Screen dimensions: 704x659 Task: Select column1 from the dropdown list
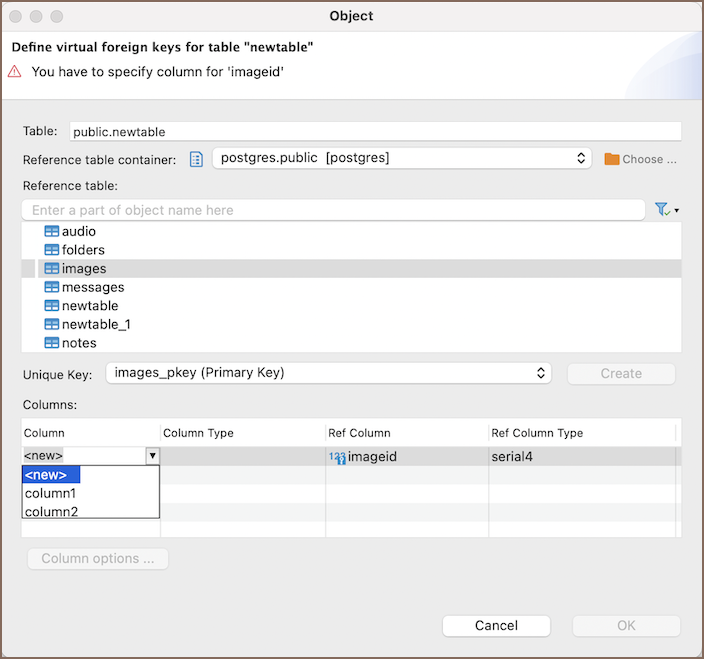[51, 493]
